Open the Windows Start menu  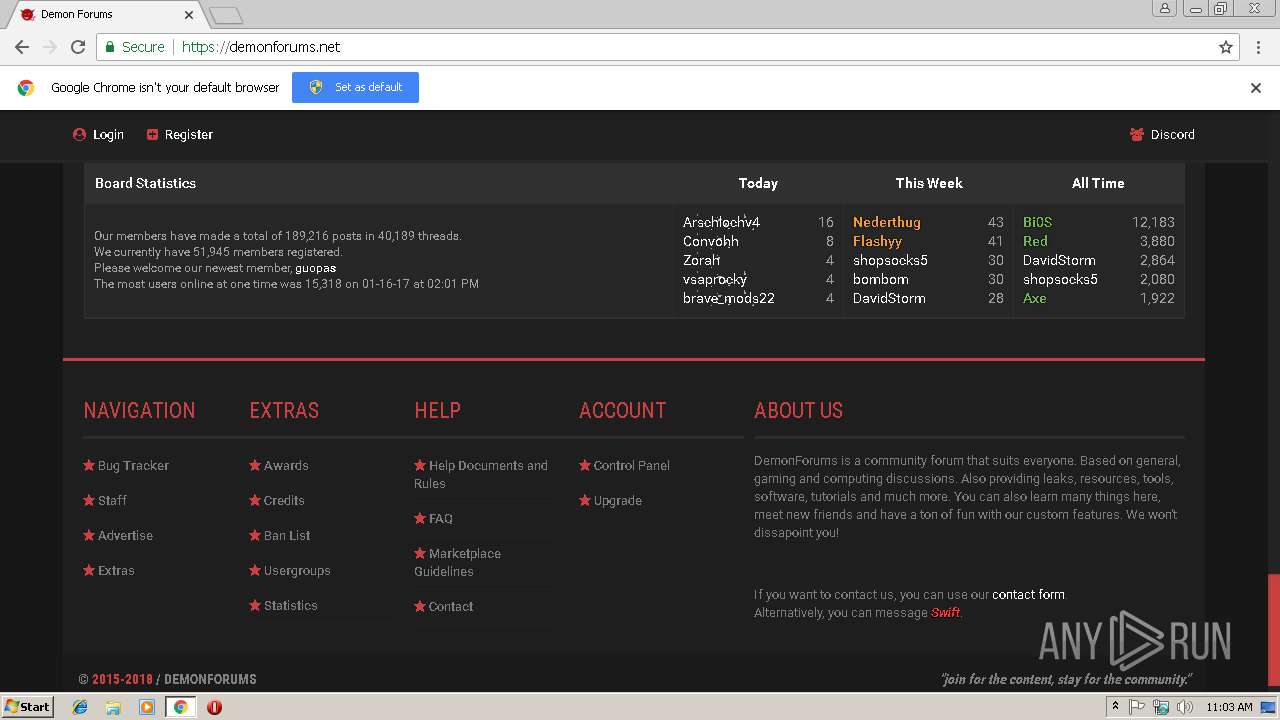[28, 706]
